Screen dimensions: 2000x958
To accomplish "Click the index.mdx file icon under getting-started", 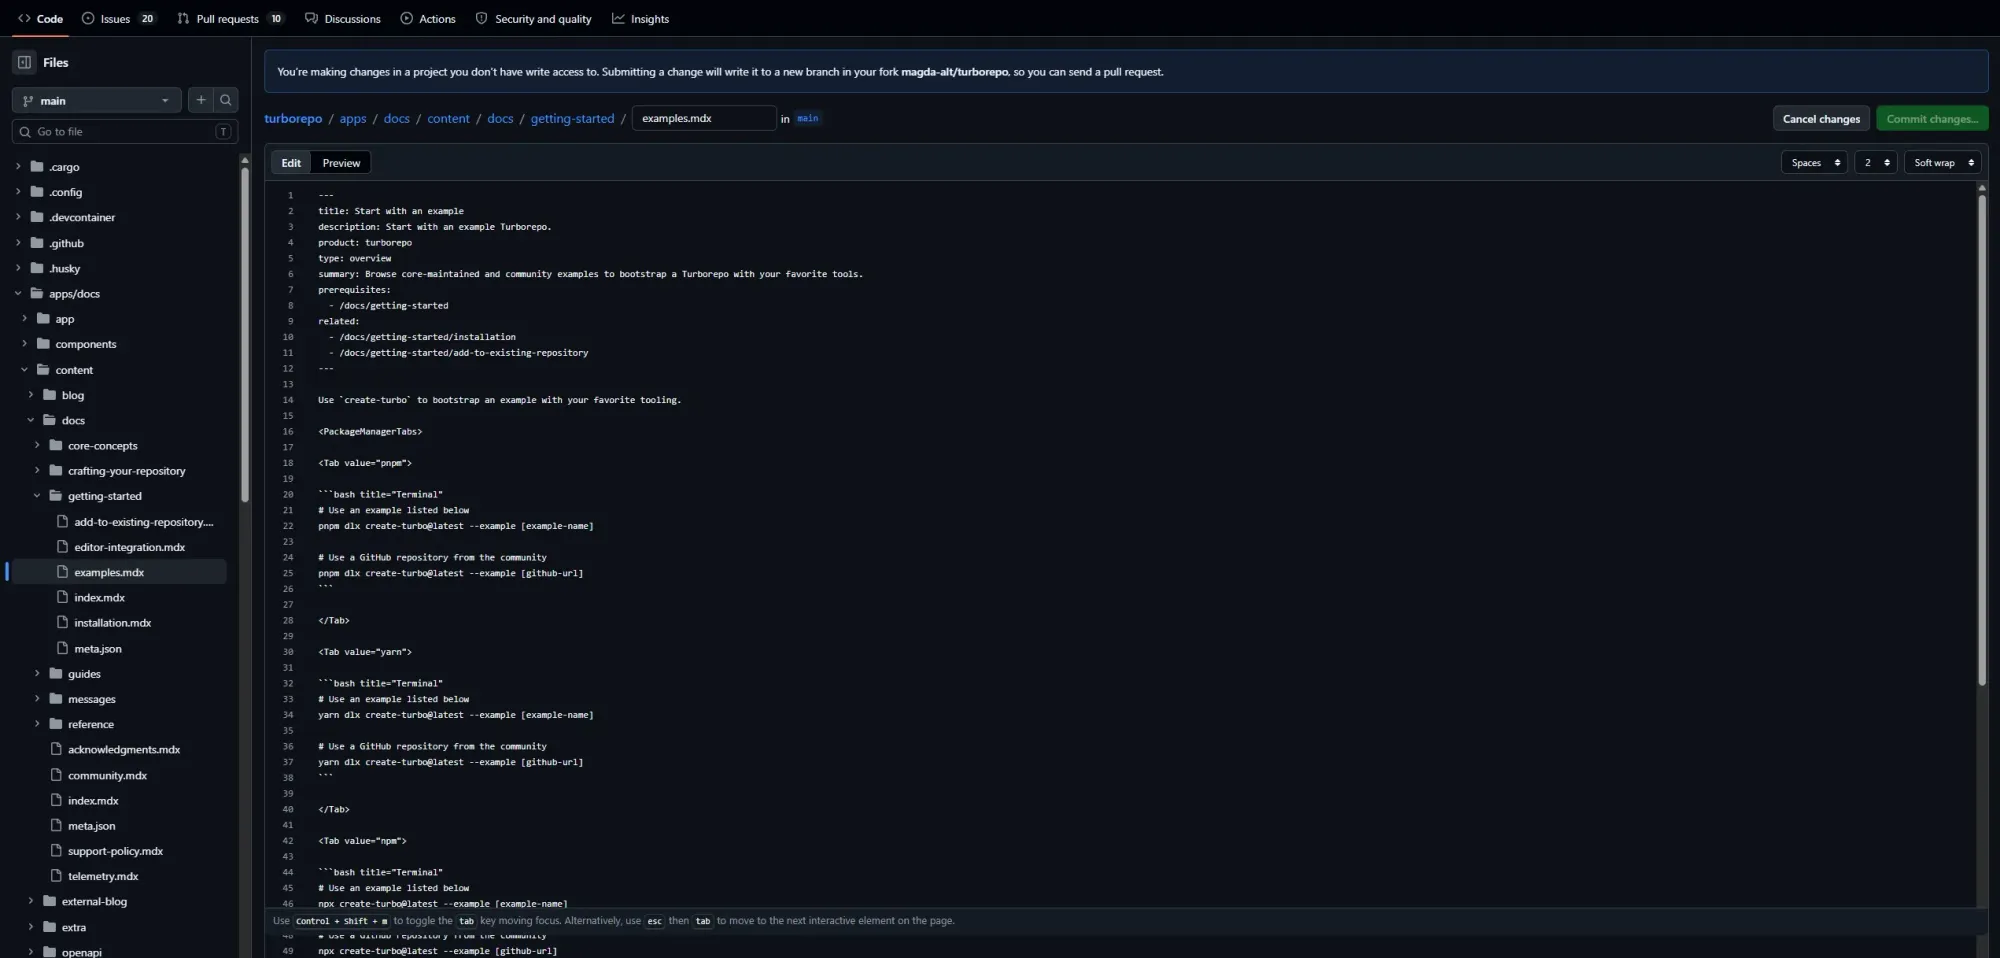I will tap(62, 597).
